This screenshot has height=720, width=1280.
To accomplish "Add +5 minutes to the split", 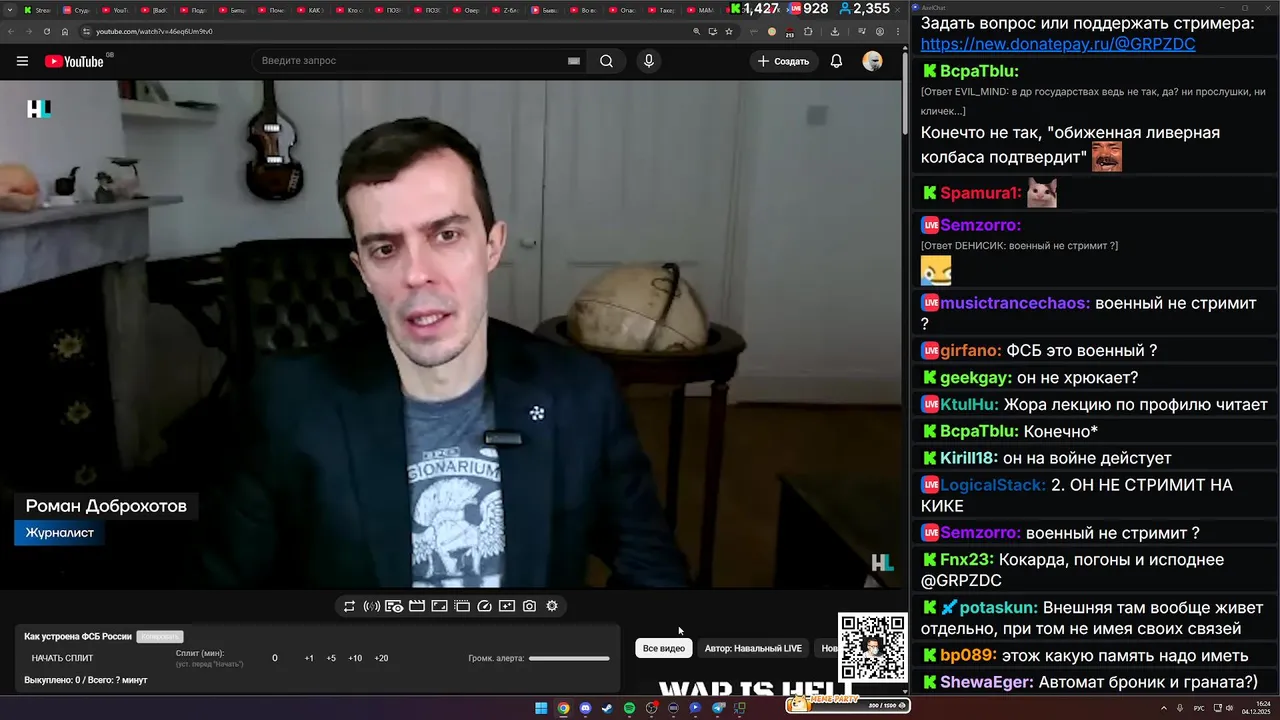I will coord(331,658).
